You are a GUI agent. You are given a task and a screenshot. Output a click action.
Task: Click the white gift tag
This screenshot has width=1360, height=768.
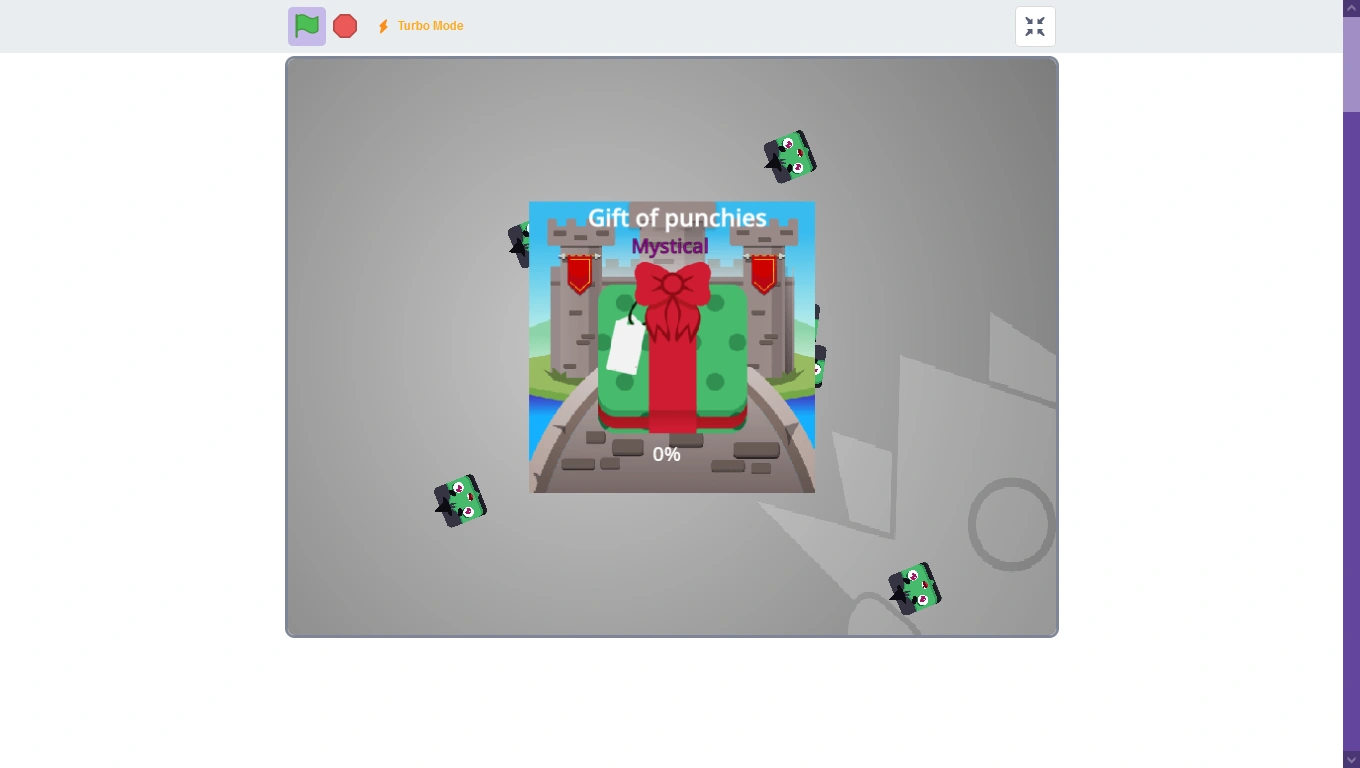[x=627, y=345]
